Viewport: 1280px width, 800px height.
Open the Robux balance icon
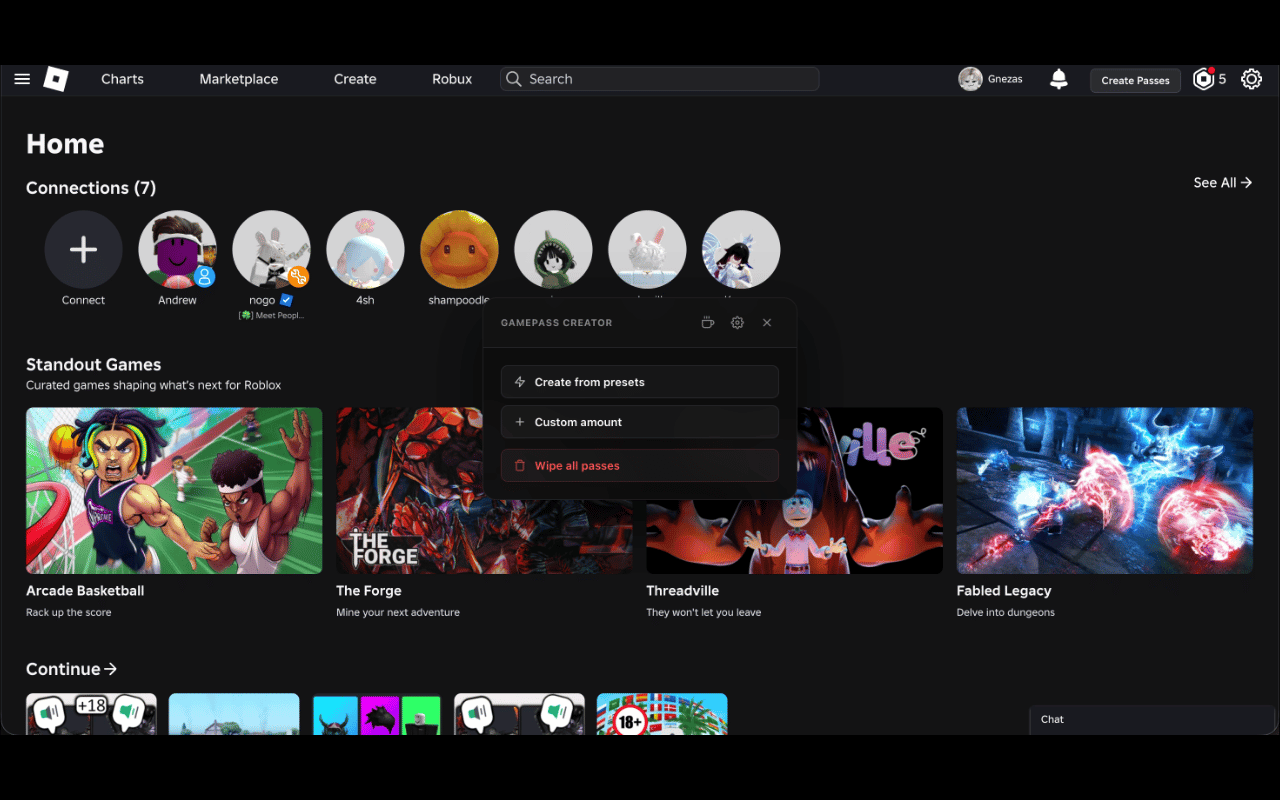pyautogui.click(x=1203, y=79)
